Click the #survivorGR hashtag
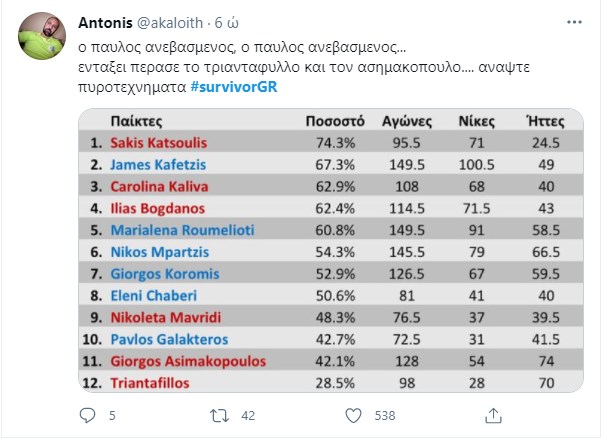614x438 pixels. pyautogui.click(x=234, y=87)
